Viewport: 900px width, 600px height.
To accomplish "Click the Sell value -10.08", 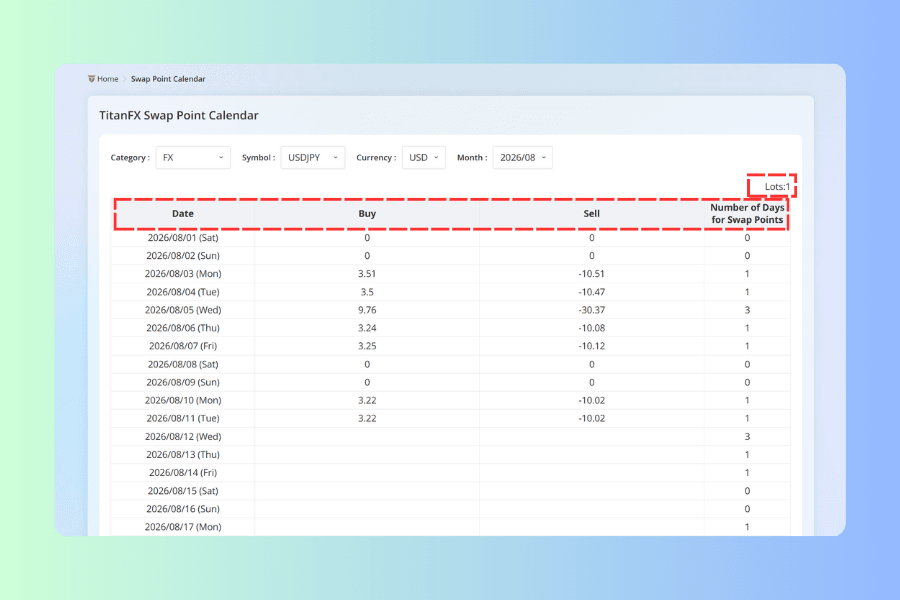I will tap(591, 328).
